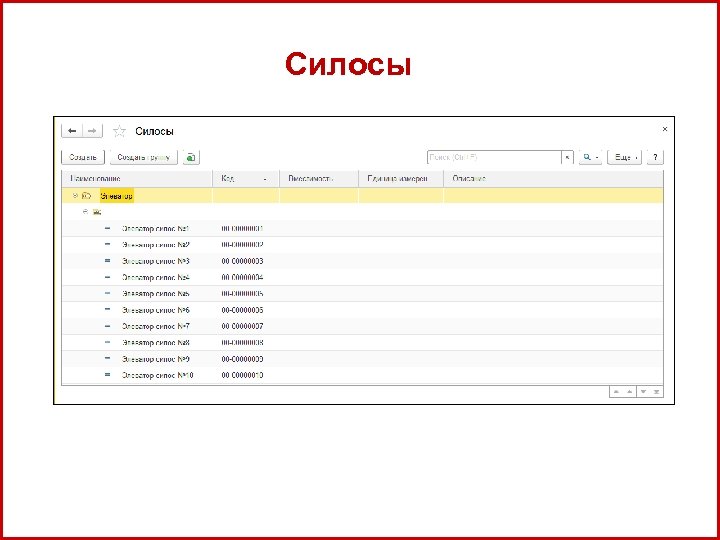Select row Элеватор силос №3
Image resolution: width=720 pixels, height=540 pixels.
click(x=362, y=261)
